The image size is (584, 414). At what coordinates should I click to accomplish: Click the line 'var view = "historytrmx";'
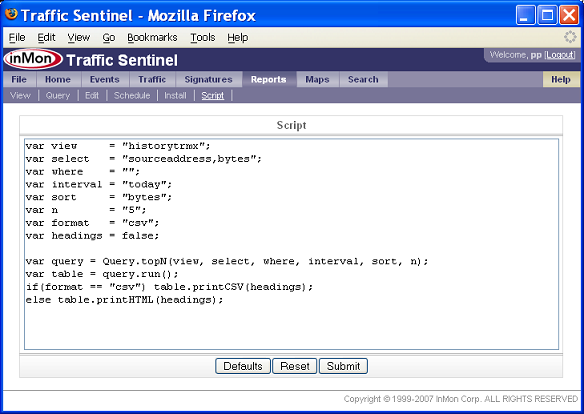pyautogui.click(x=118, y=146)
